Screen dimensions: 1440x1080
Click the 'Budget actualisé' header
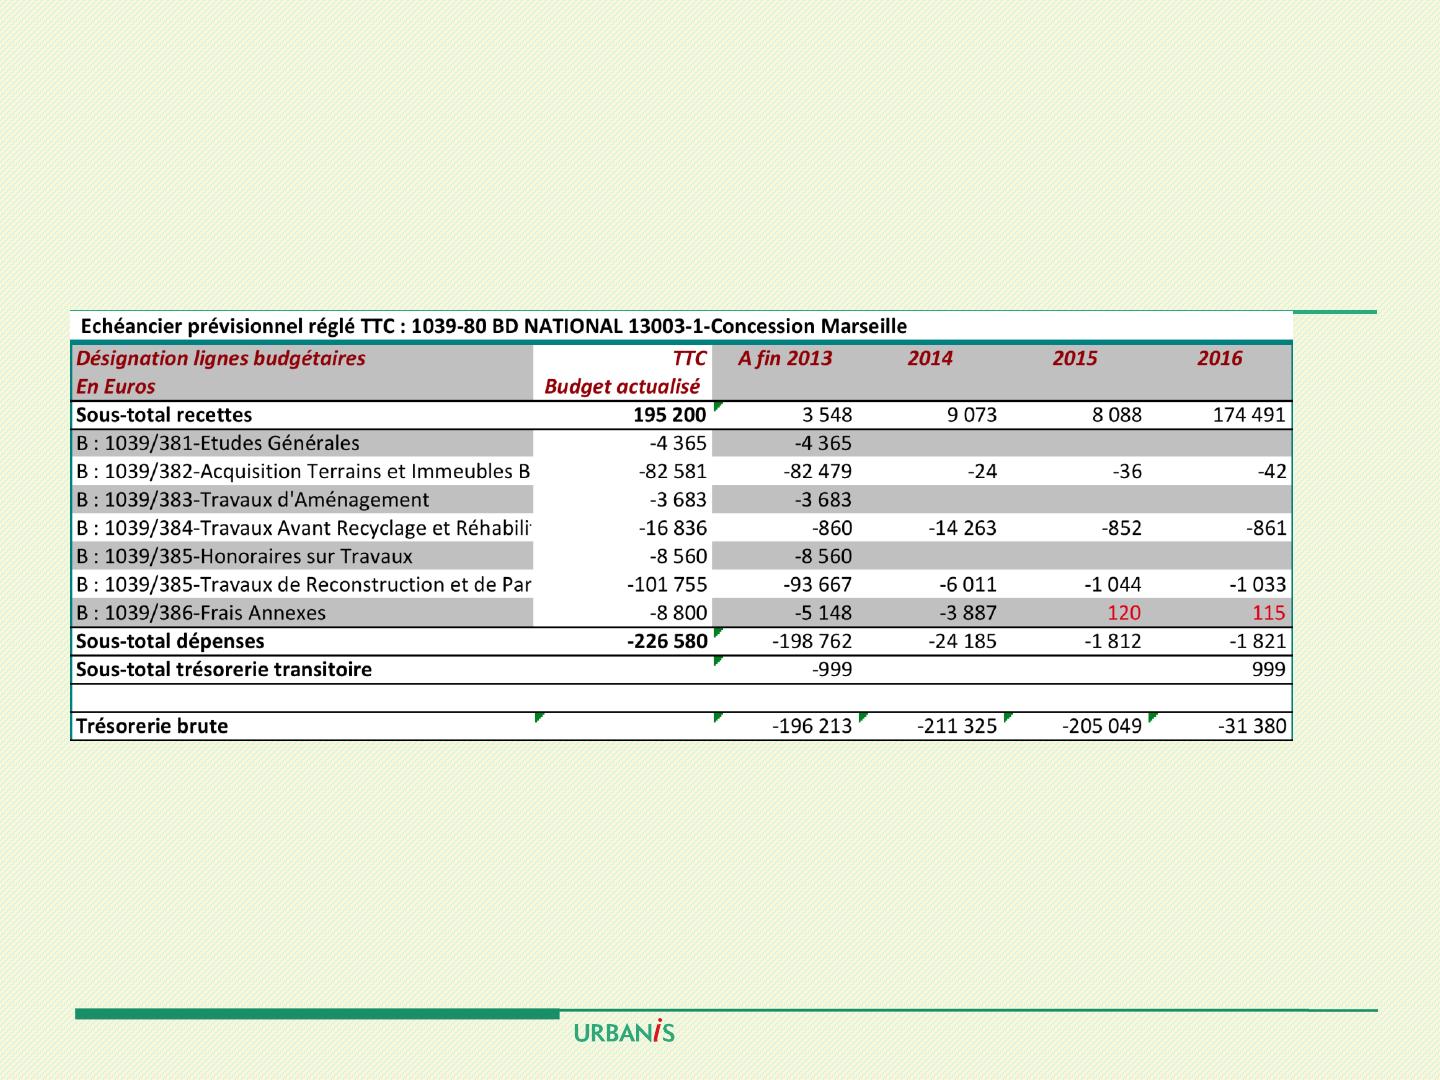click(621, 387)
